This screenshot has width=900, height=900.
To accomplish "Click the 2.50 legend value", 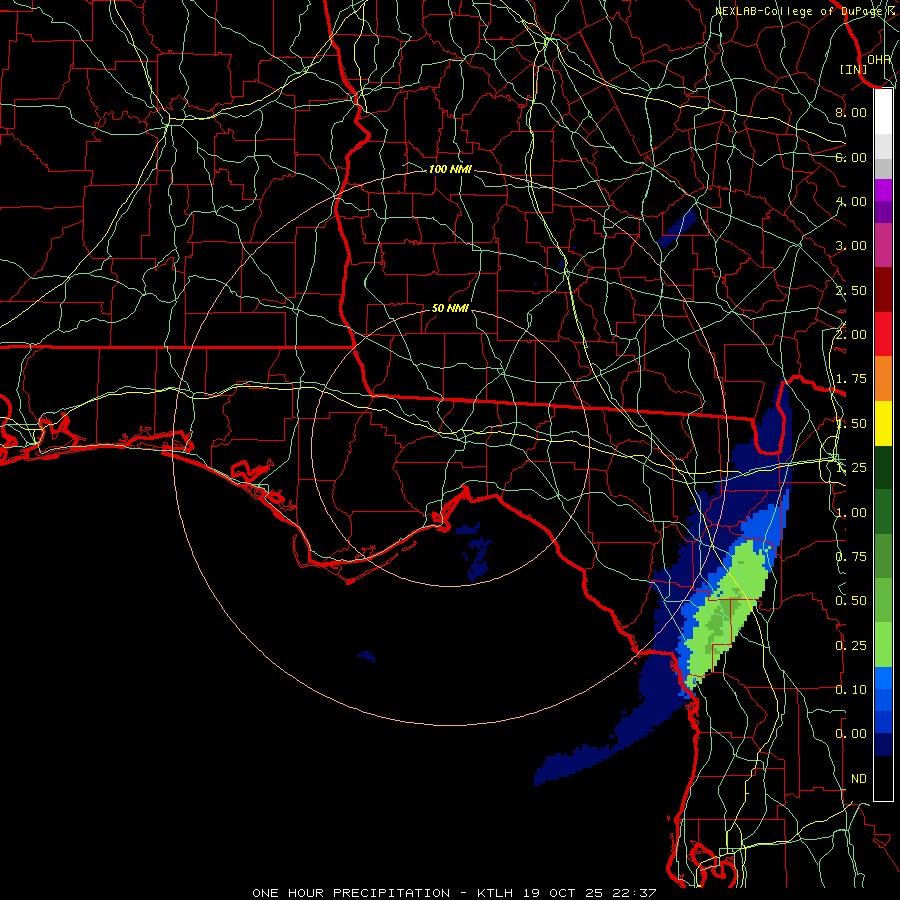I will point(851,290).
